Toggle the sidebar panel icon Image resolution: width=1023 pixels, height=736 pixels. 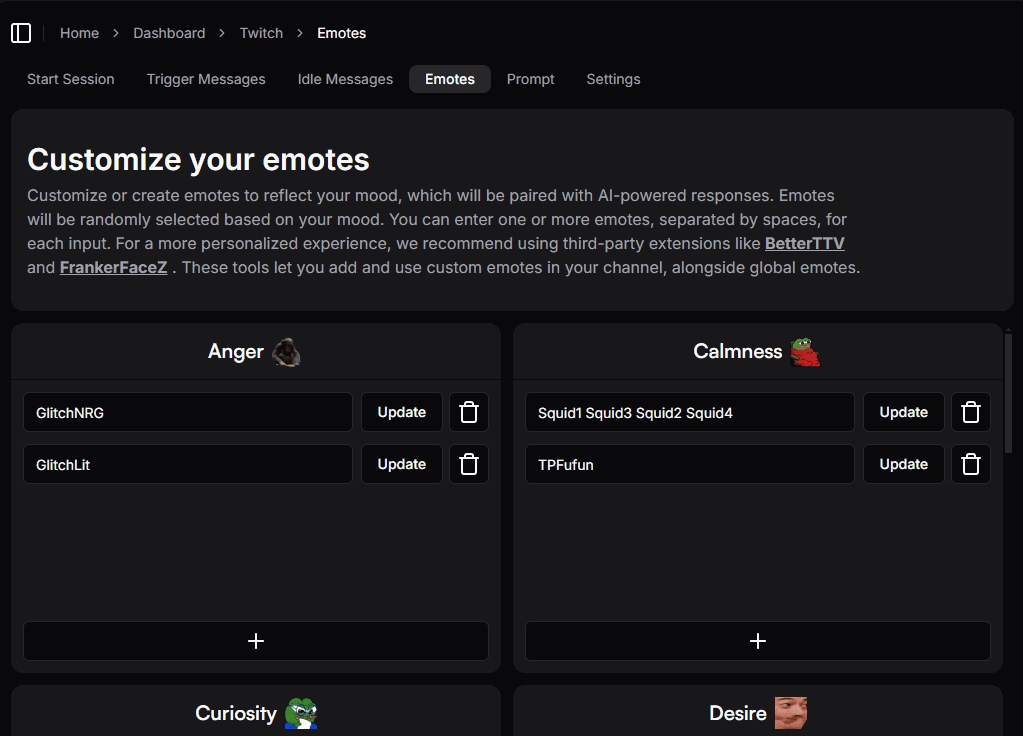point(21,33)
